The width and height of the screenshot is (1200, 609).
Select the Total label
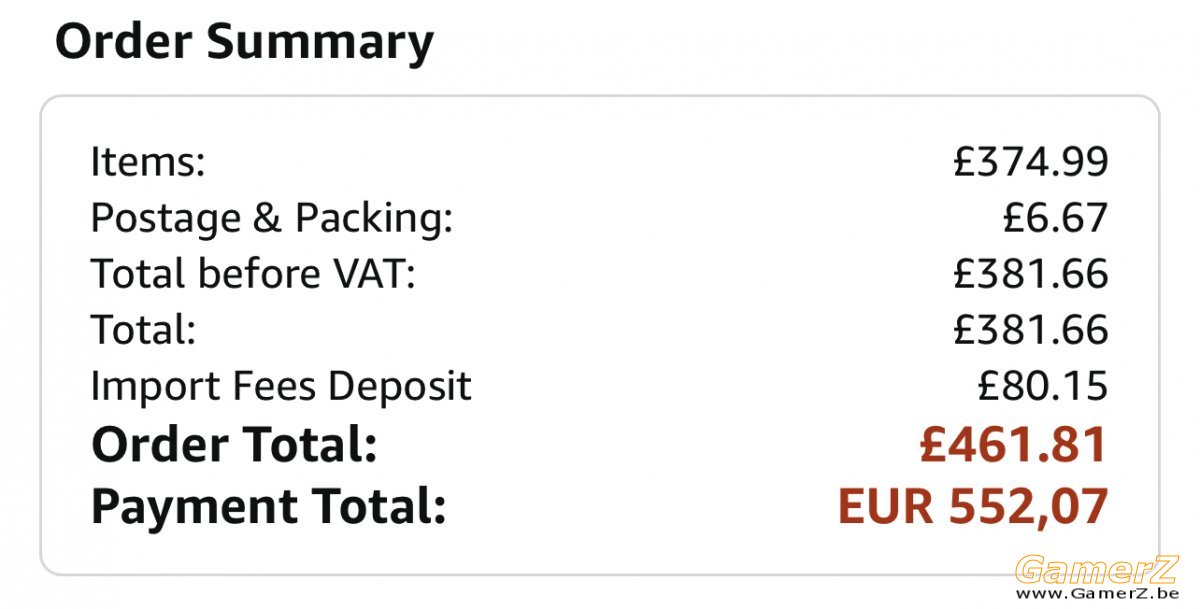143,330
